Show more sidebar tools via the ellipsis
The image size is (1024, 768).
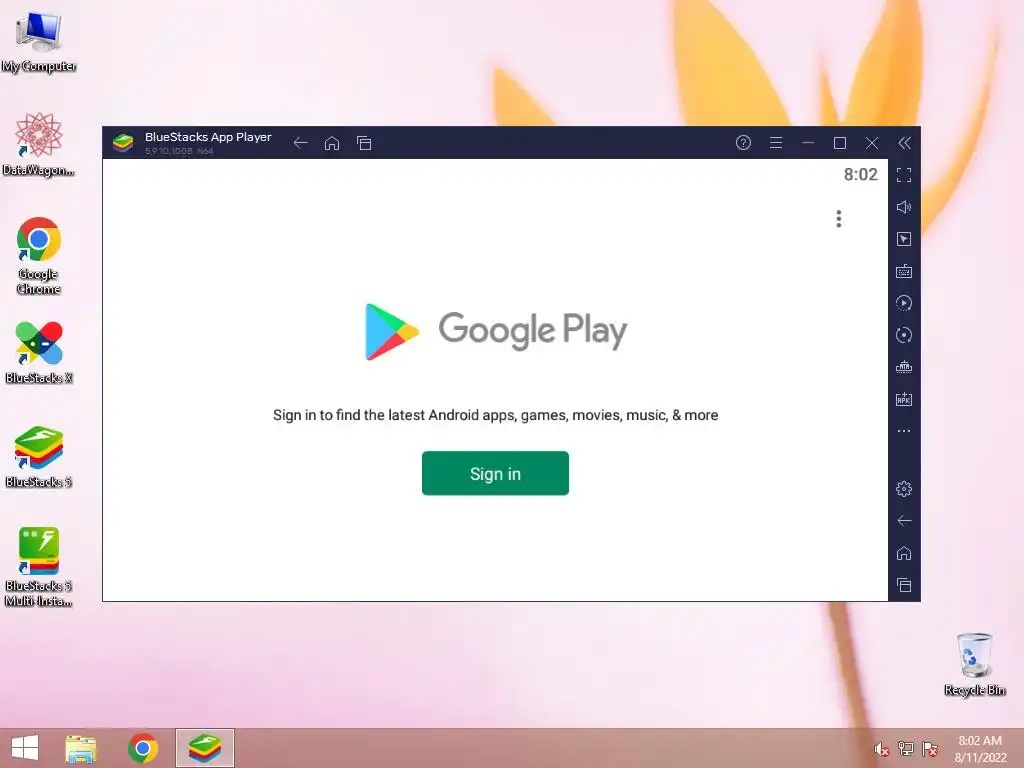904,431
